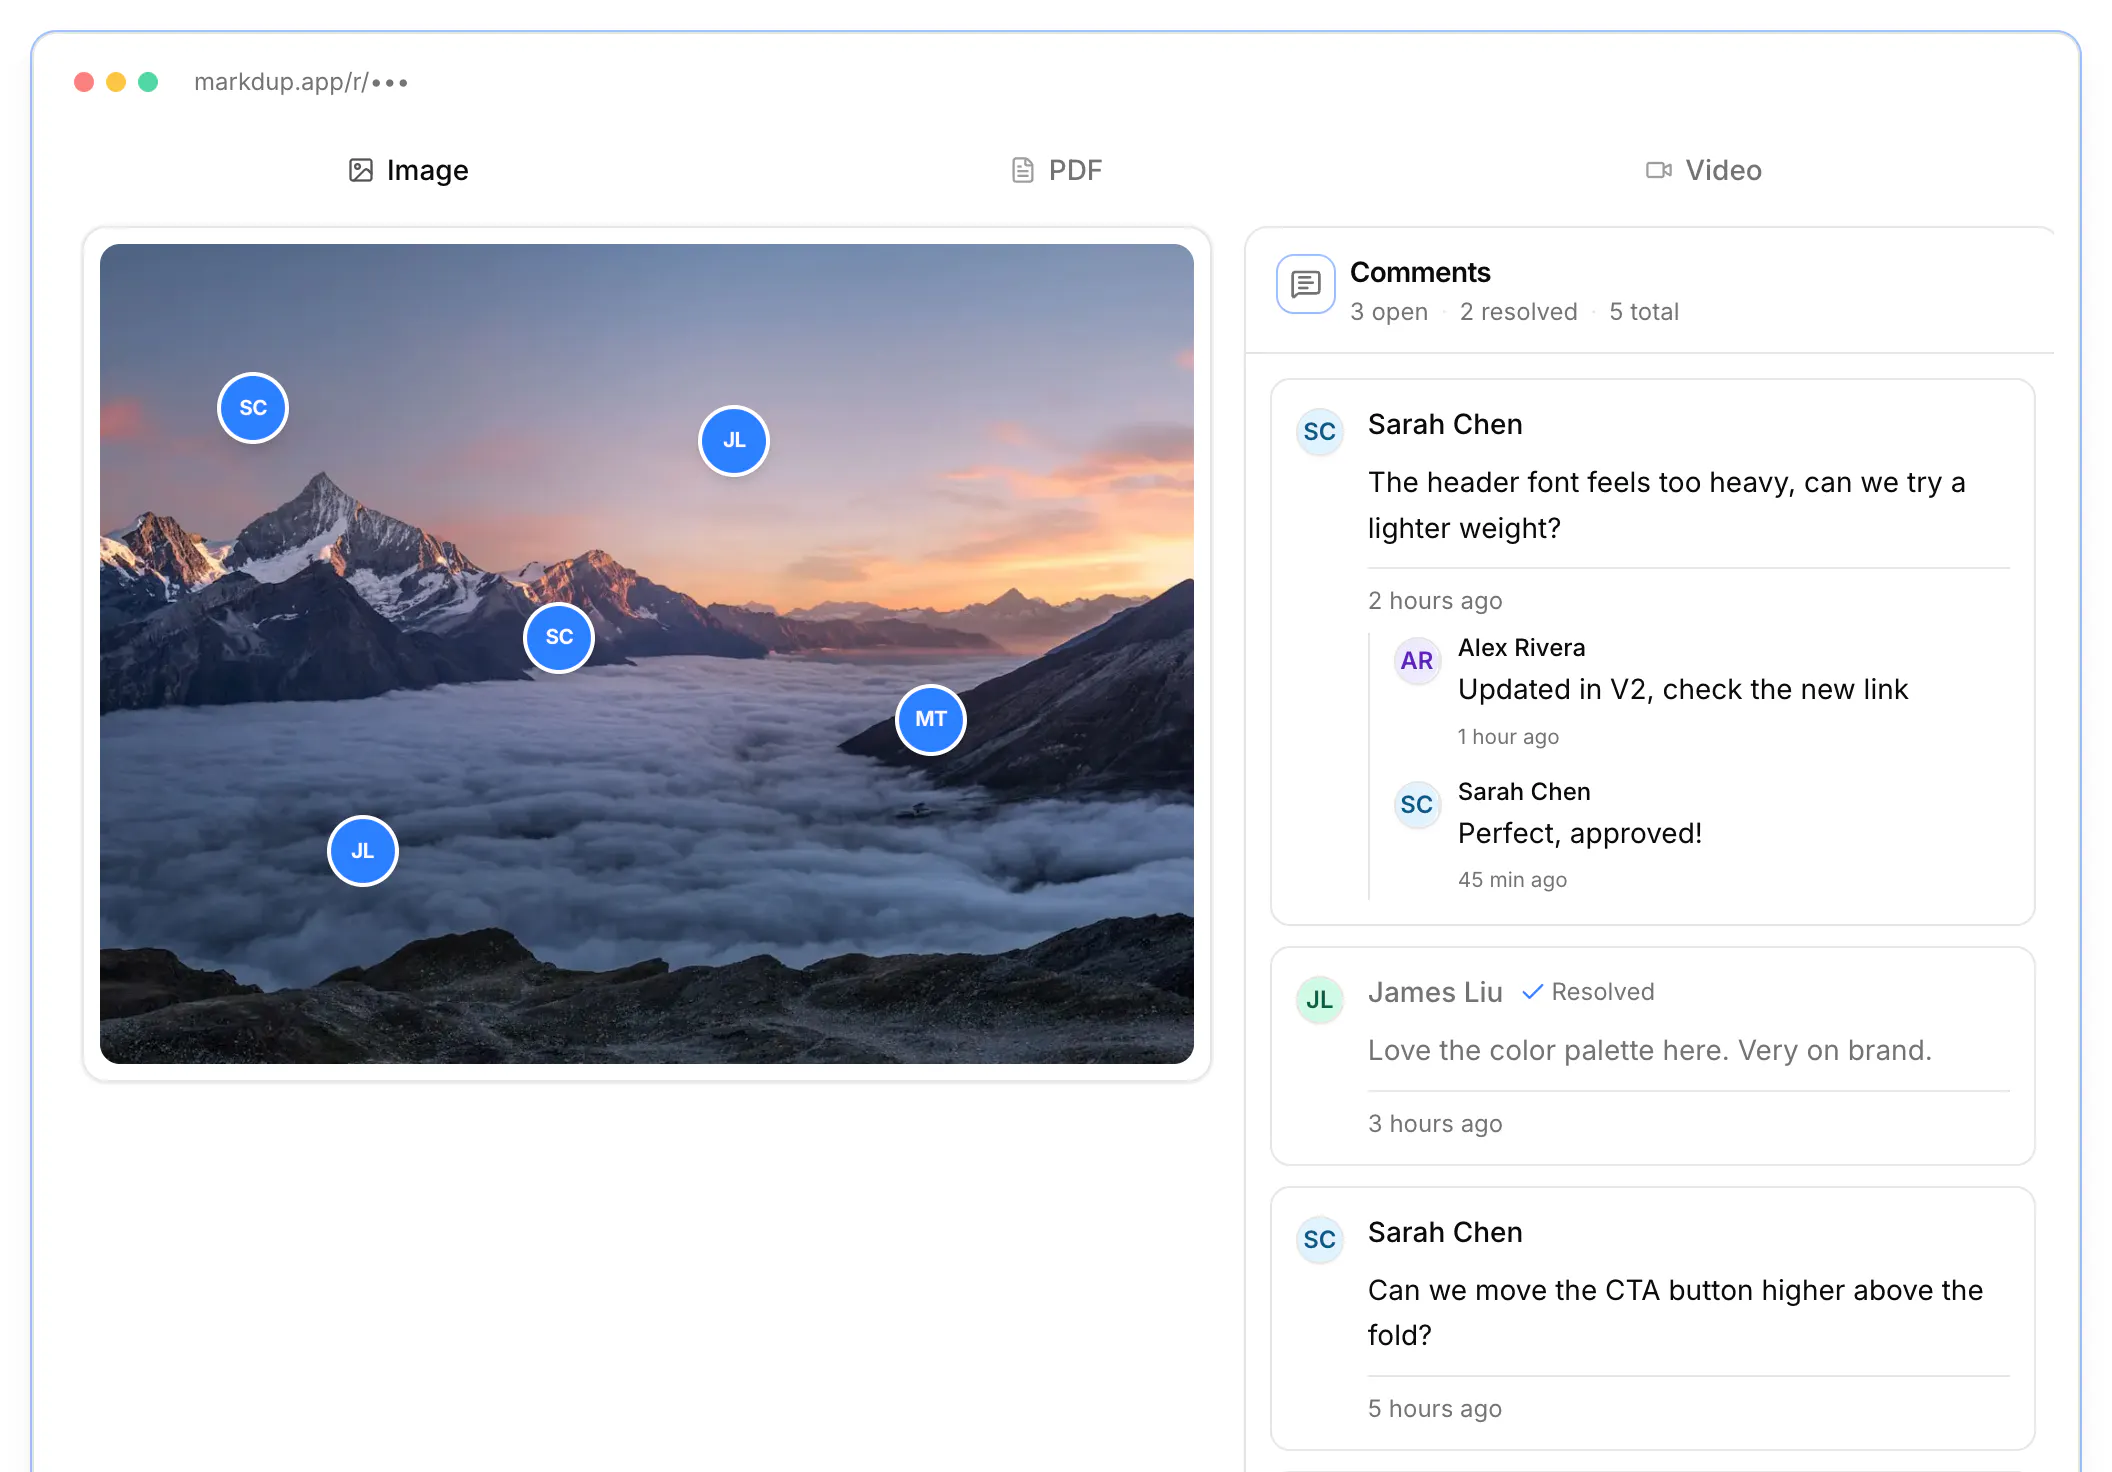
Task: Click the mountain sunset image
Action: click(x=647, y=654)
